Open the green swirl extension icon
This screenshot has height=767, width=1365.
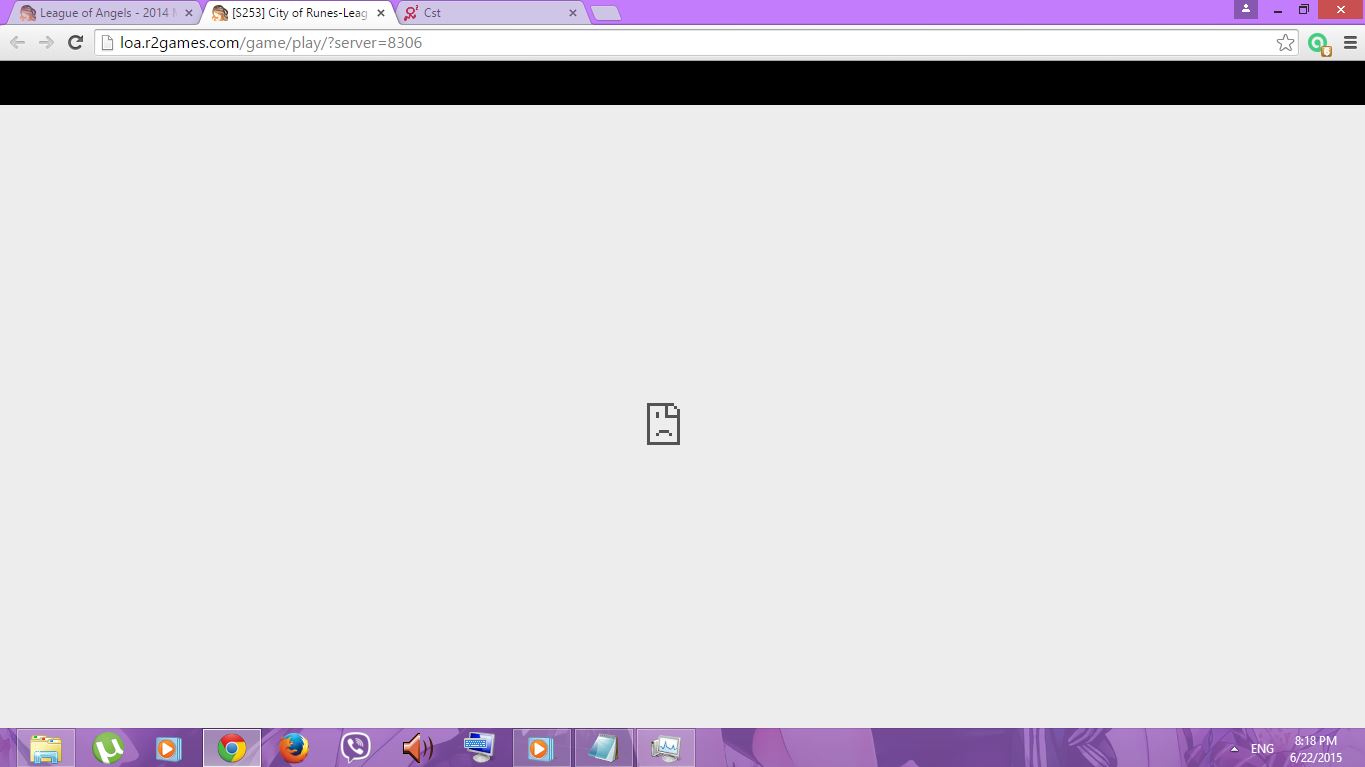coord(1318,43)
